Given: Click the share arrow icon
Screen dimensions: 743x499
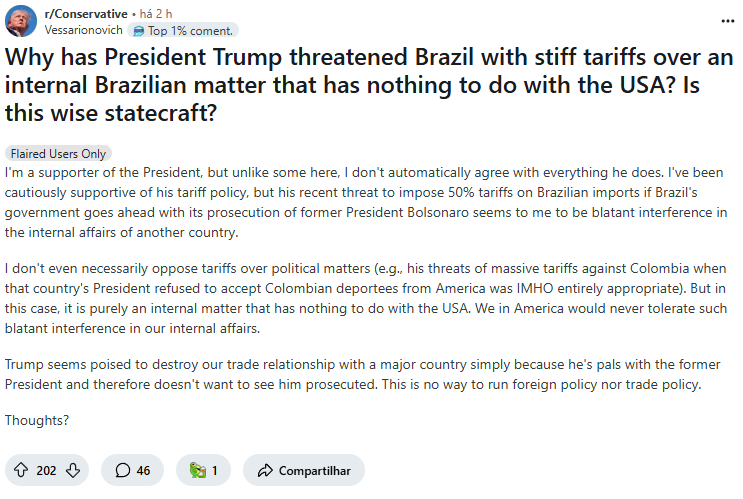Looking at the screenshot, I should point(265,470).
